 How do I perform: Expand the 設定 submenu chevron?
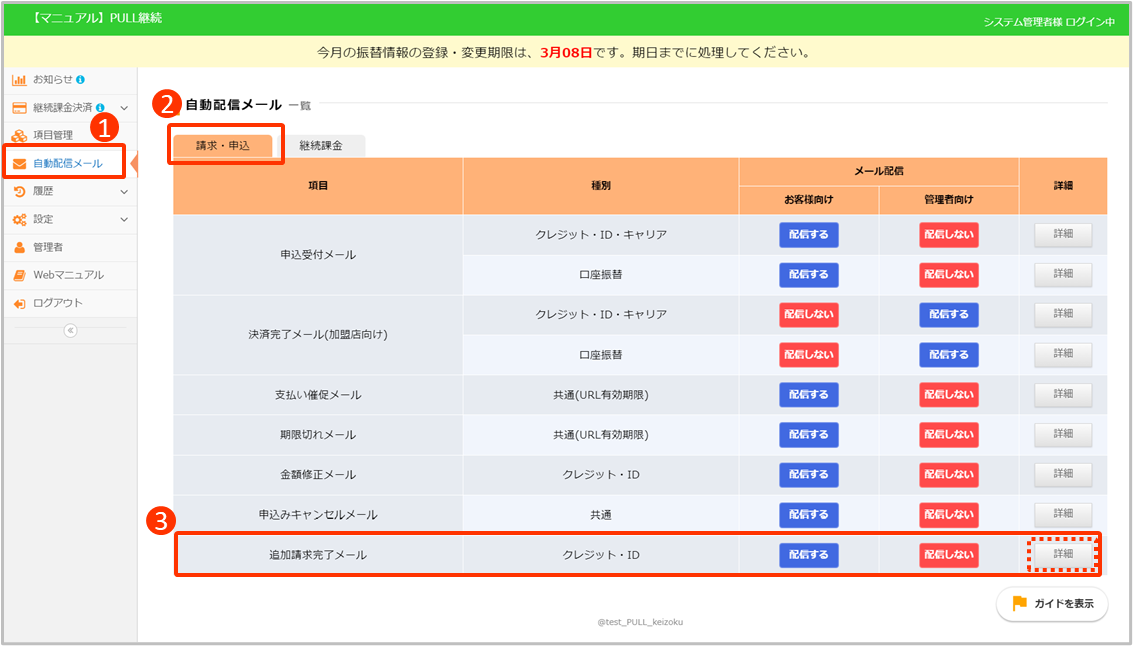(x=124, y=219)
